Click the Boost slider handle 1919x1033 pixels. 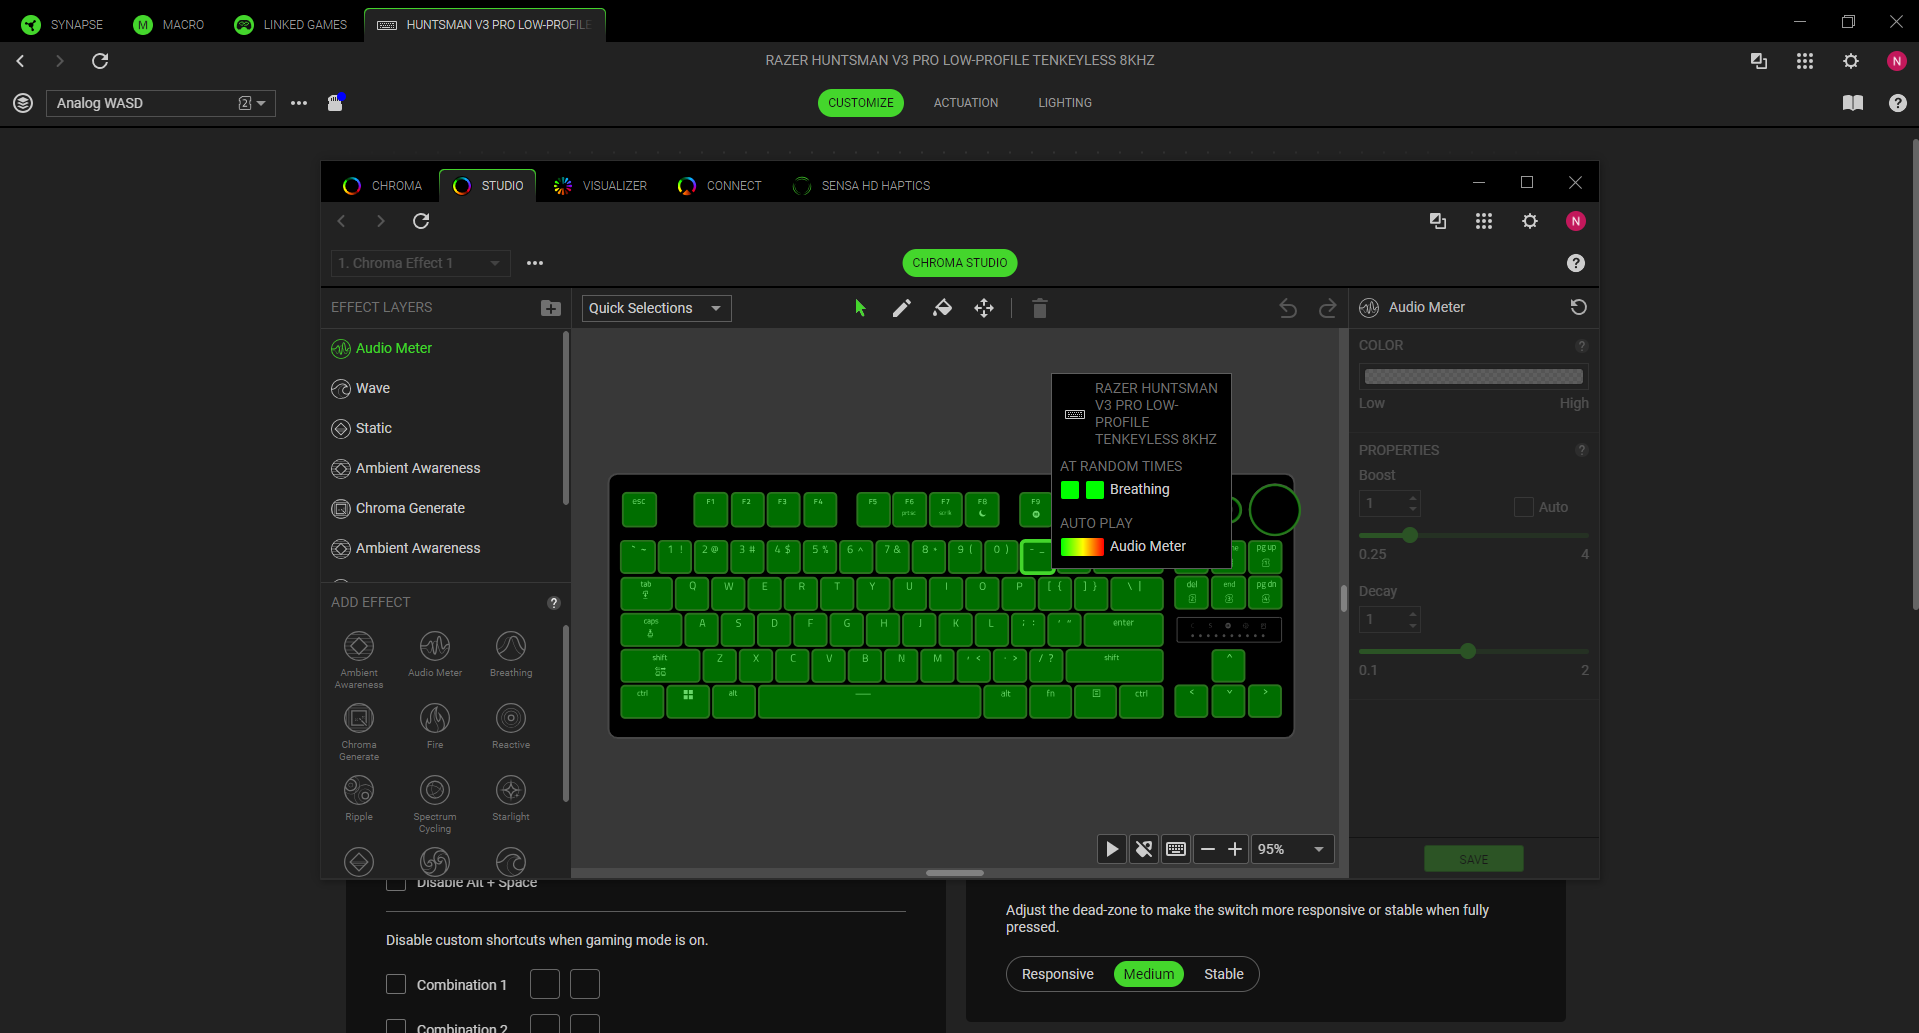[x=1410, y=535]
